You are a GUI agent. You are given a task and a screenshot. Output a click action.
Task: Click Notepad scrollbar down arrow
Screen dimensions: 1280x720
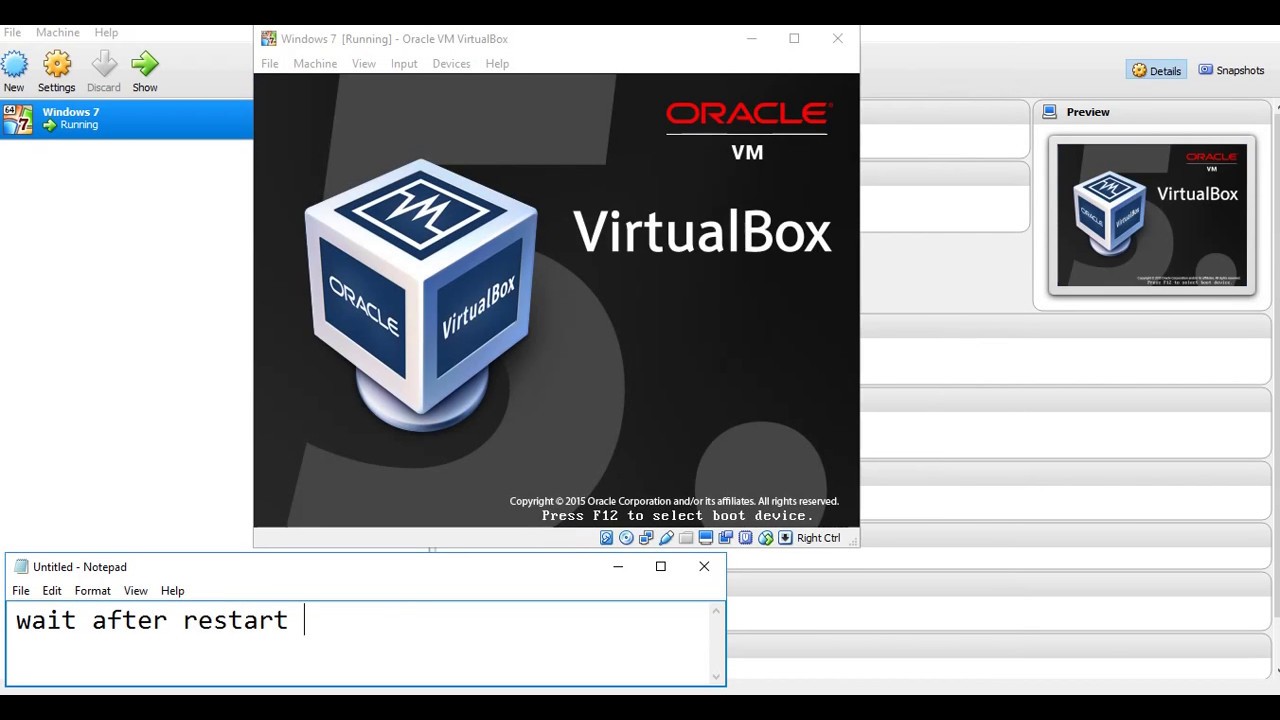coord(716,677)
